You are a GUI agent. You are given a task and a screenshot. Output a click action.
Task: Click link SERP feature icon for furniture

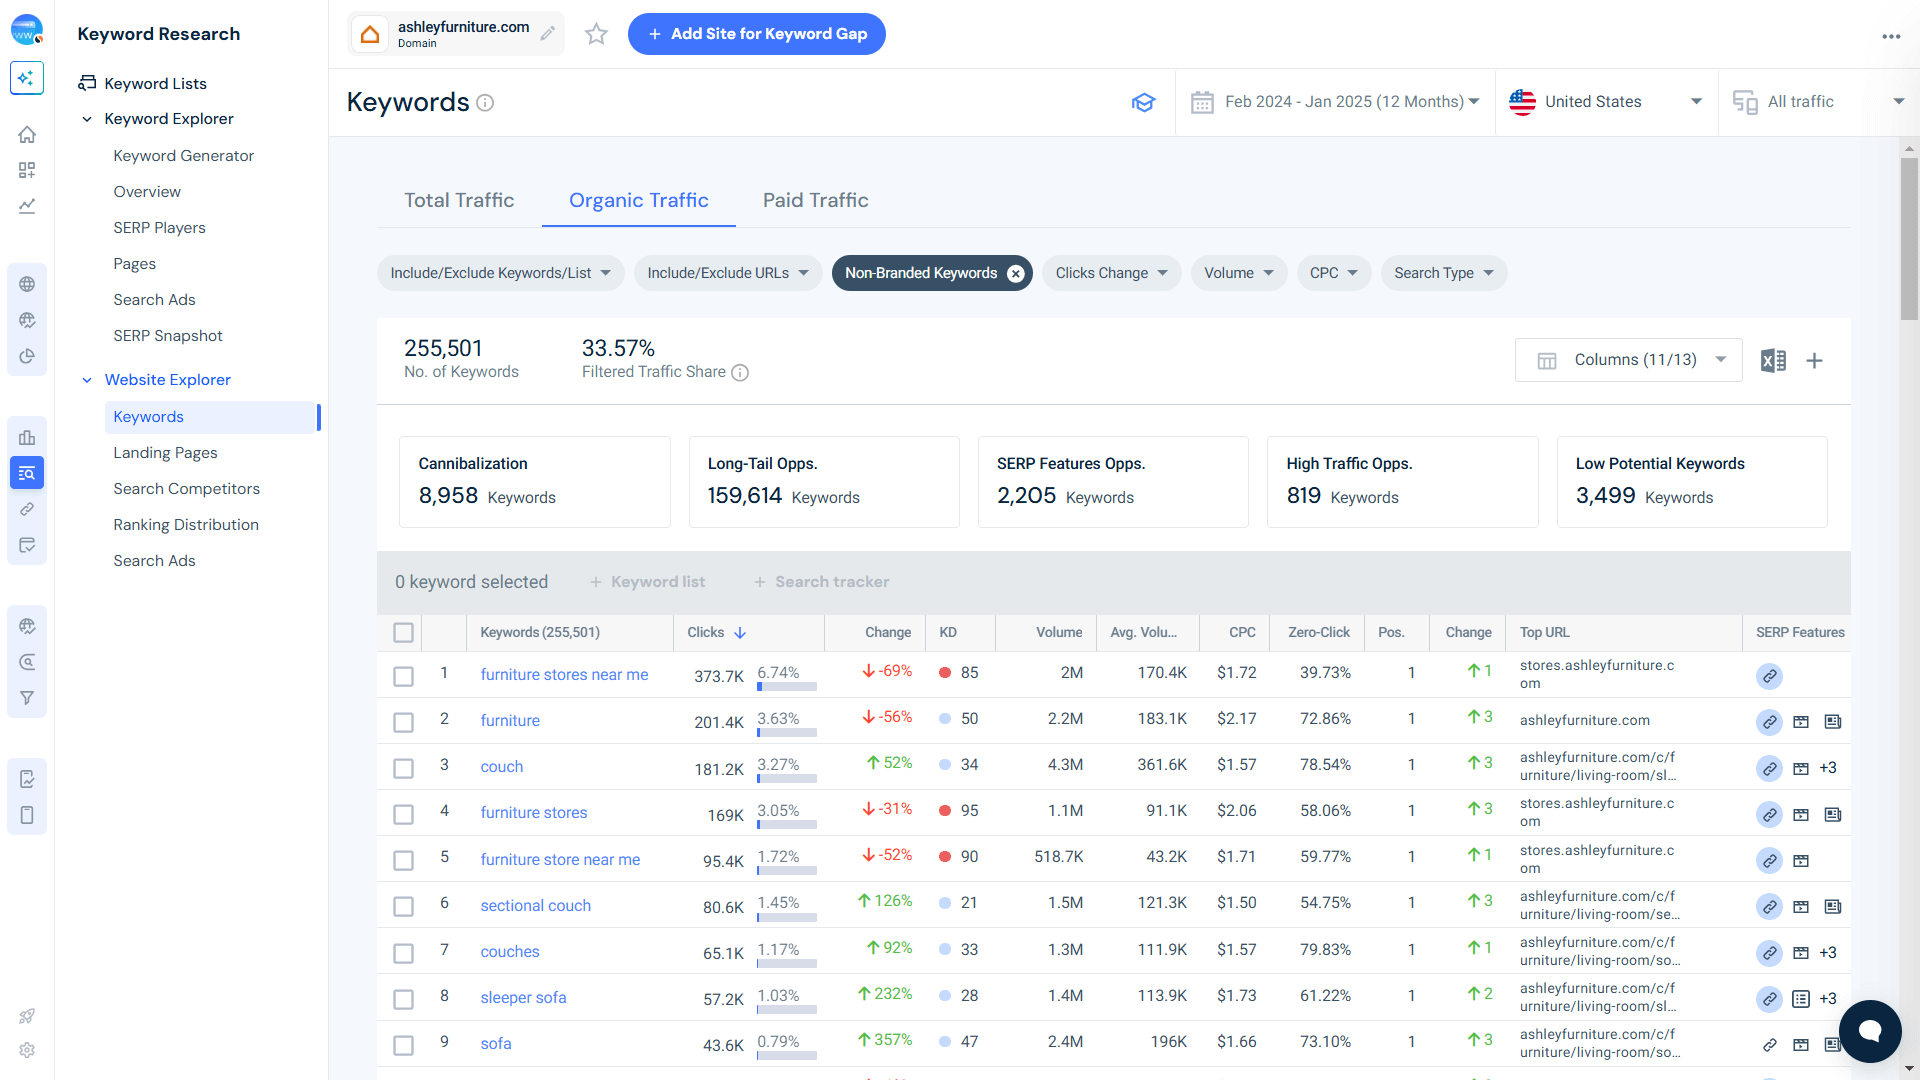(x=1769, y=722)
